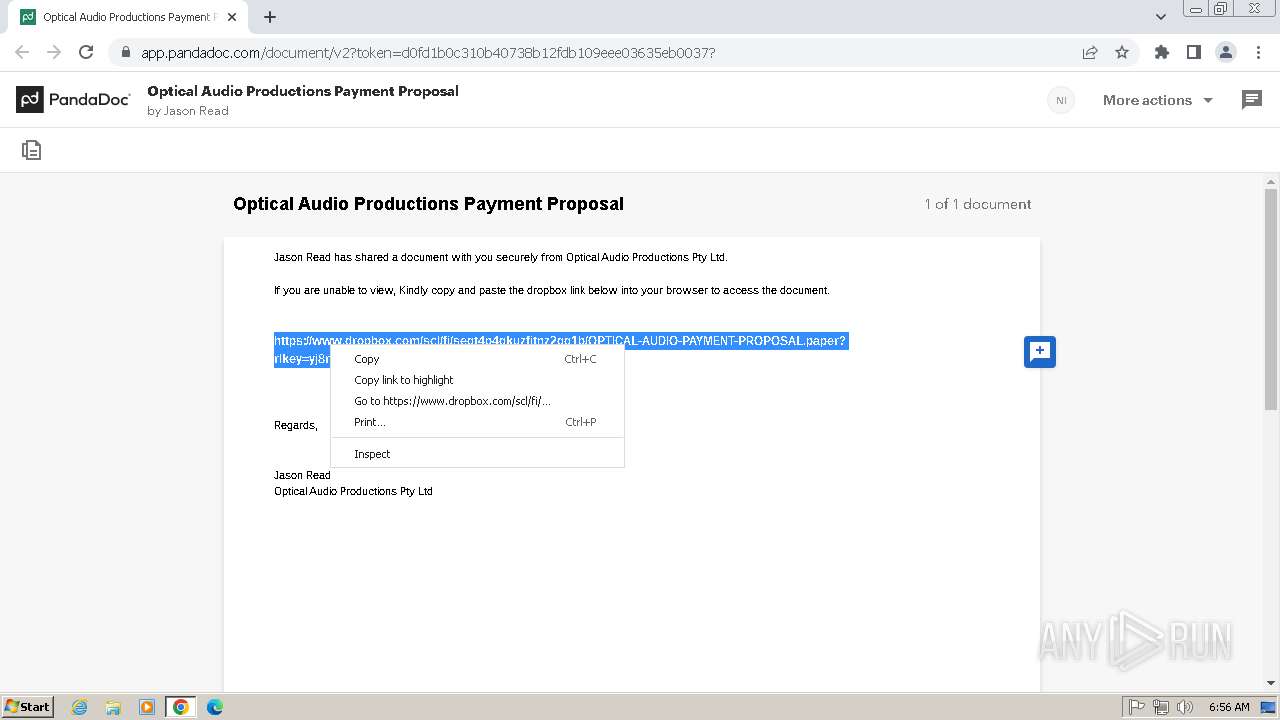The height and width of the screenshot is (720, 1280).
Task: Launch Microsoft Edge from the taskbar
Action: (x=215, y=707)
